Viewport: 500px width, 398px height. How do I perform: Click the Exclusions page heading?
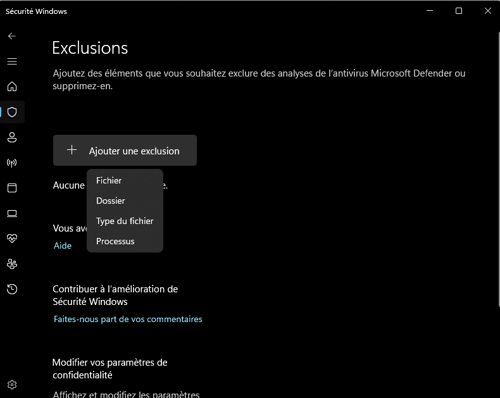point(90,48)
